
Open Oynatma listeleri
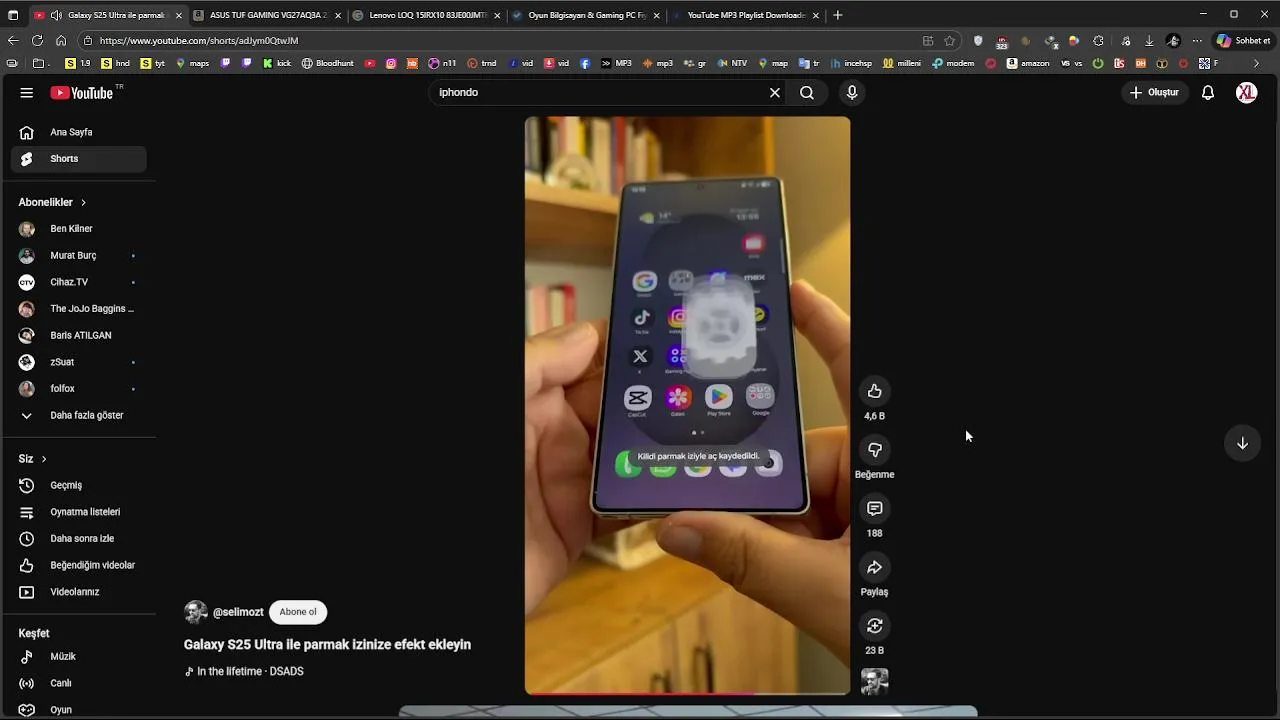pyautogui.click(x=79, y=512)
